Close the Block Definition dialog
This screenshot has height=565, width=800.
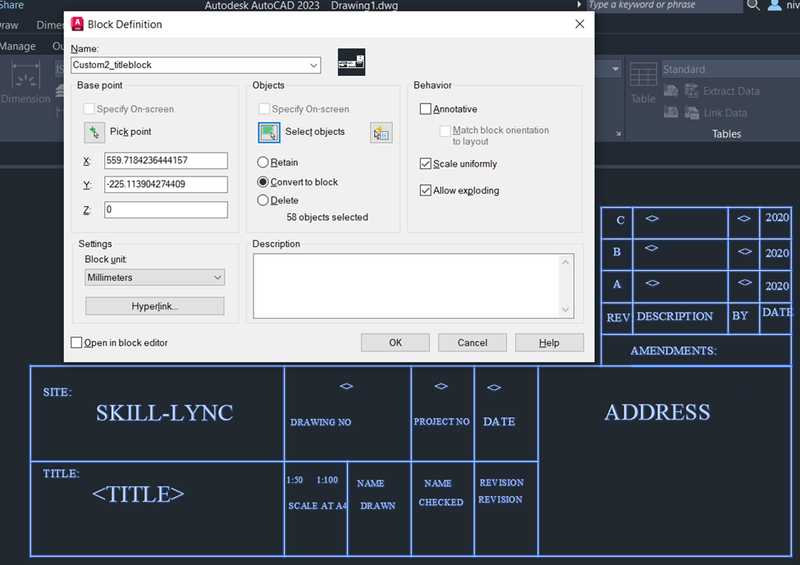click(x=580, y=24)
